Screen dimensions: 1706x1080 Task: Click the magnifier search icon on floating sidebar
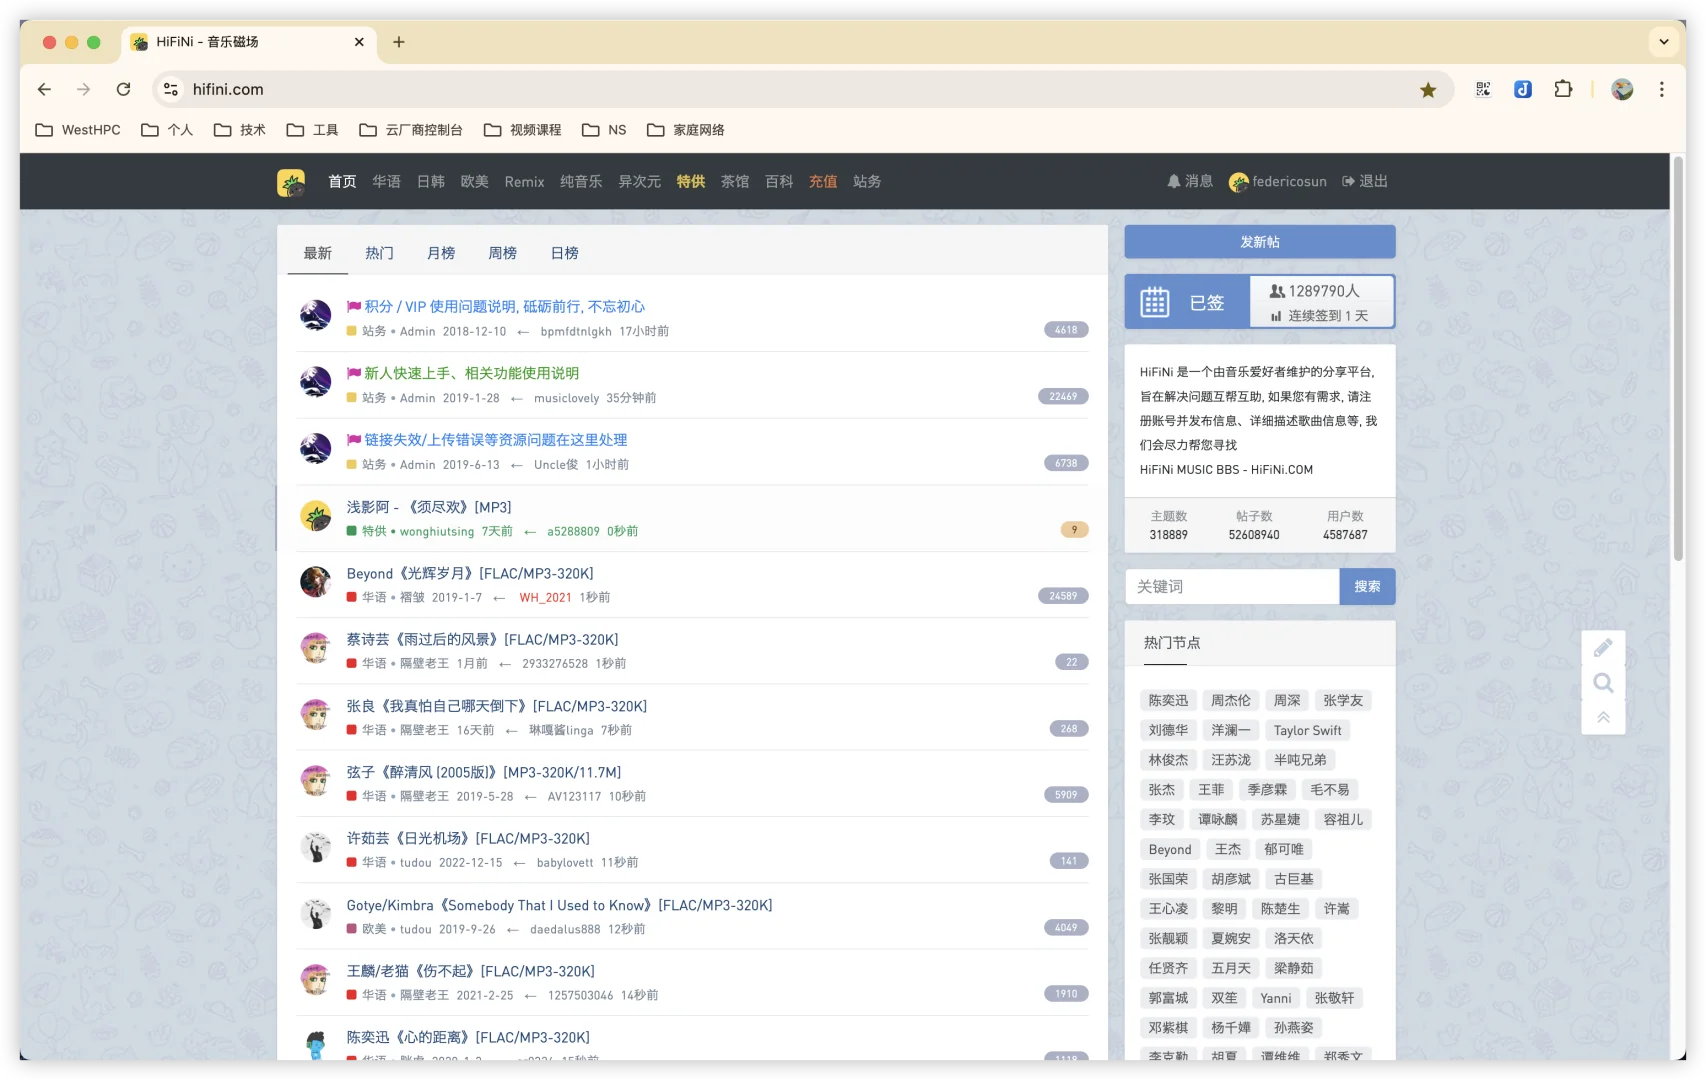coord(1603,683)
